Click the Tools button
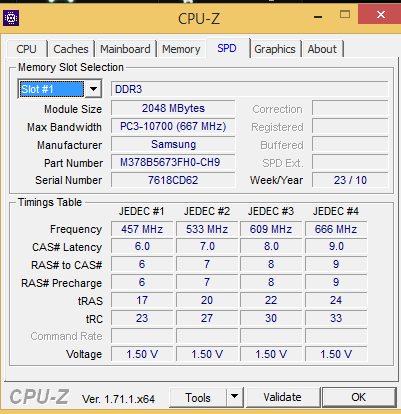Image resolution: width=401 pixels, height=414 pixels. (x=198, y=397)
